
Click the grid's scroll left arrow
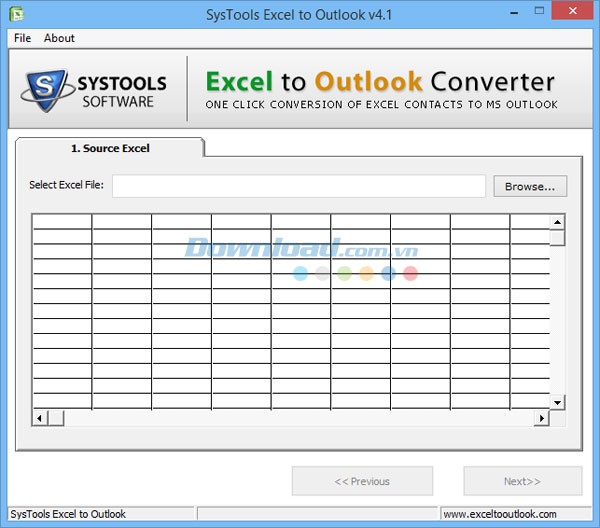click(x=40, y=418)
